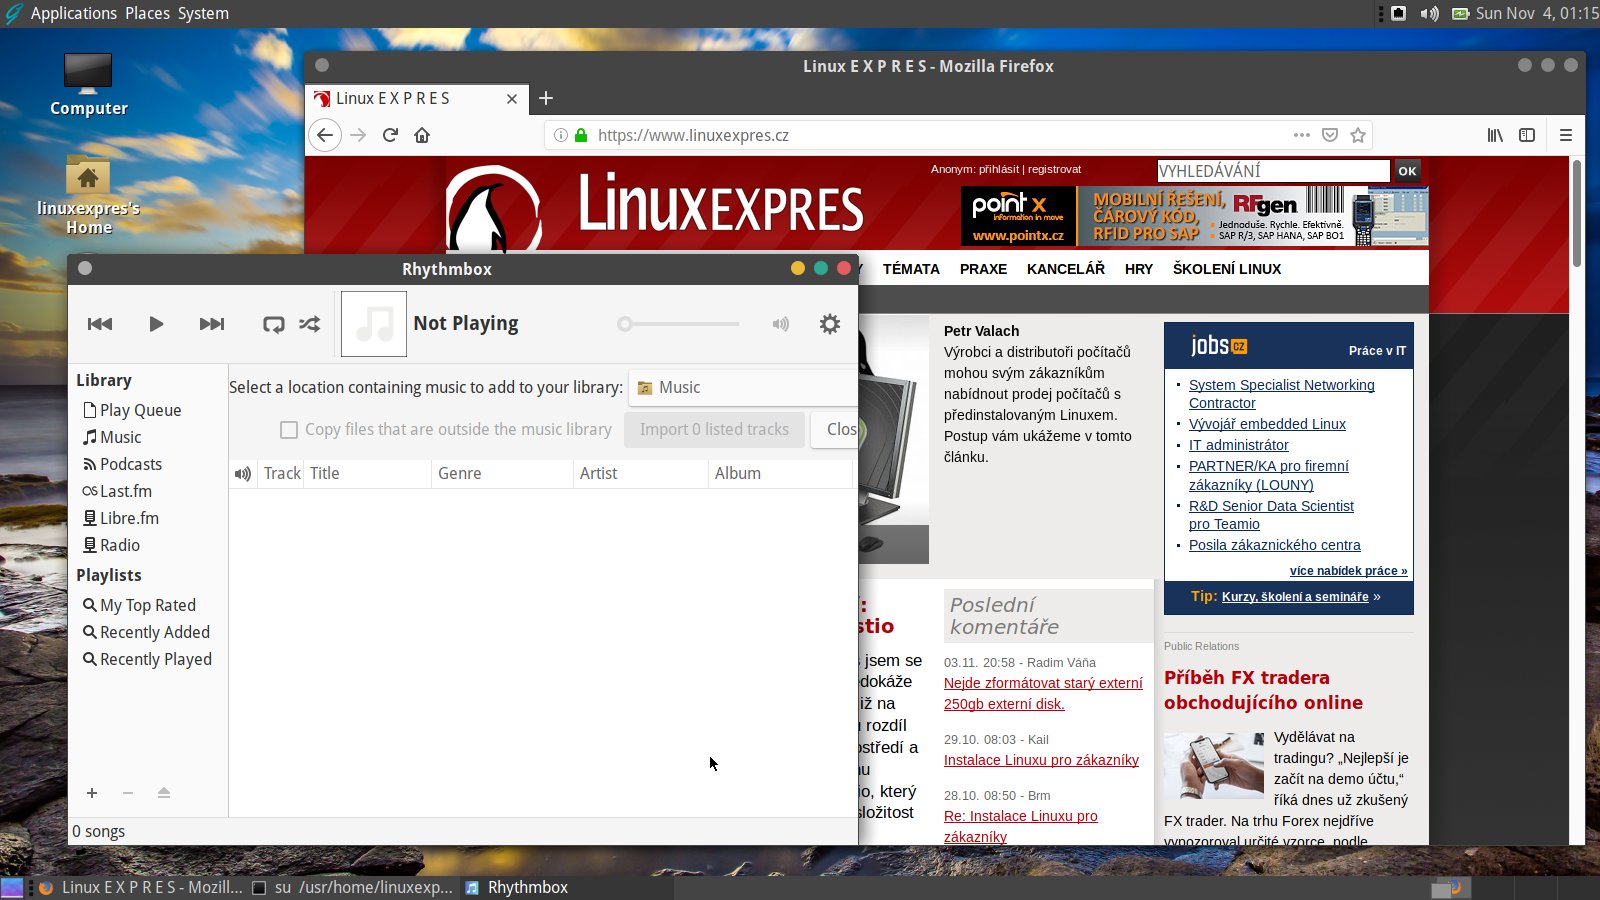Click the remove playlist minus icon
1600x900 pixels.
coord(128,793)
